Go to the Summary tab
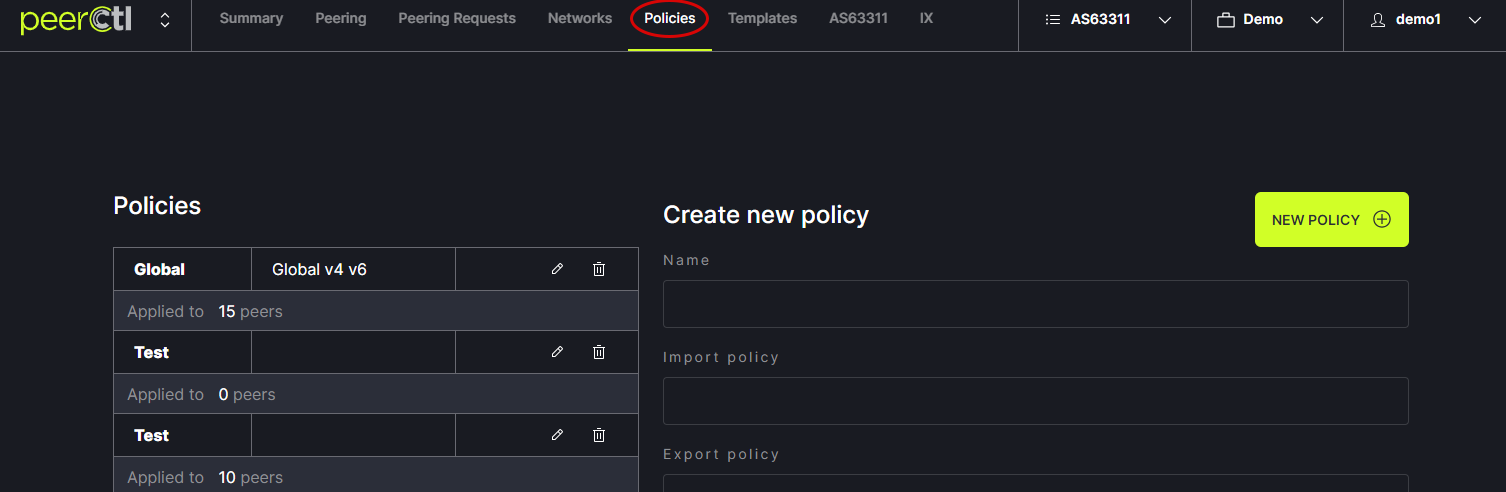Viewport: 1506px width, 492px height. pos(251,19)
